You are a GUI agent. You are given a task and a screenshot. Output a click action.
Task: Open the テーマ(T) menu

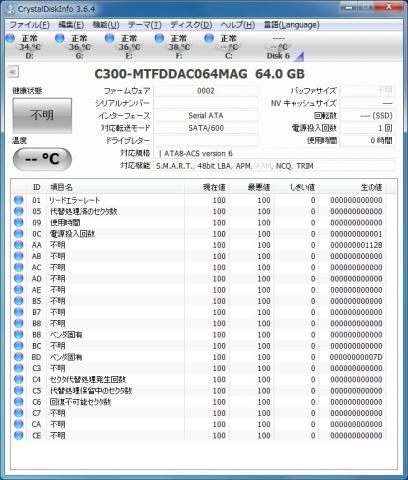[144, 25]
